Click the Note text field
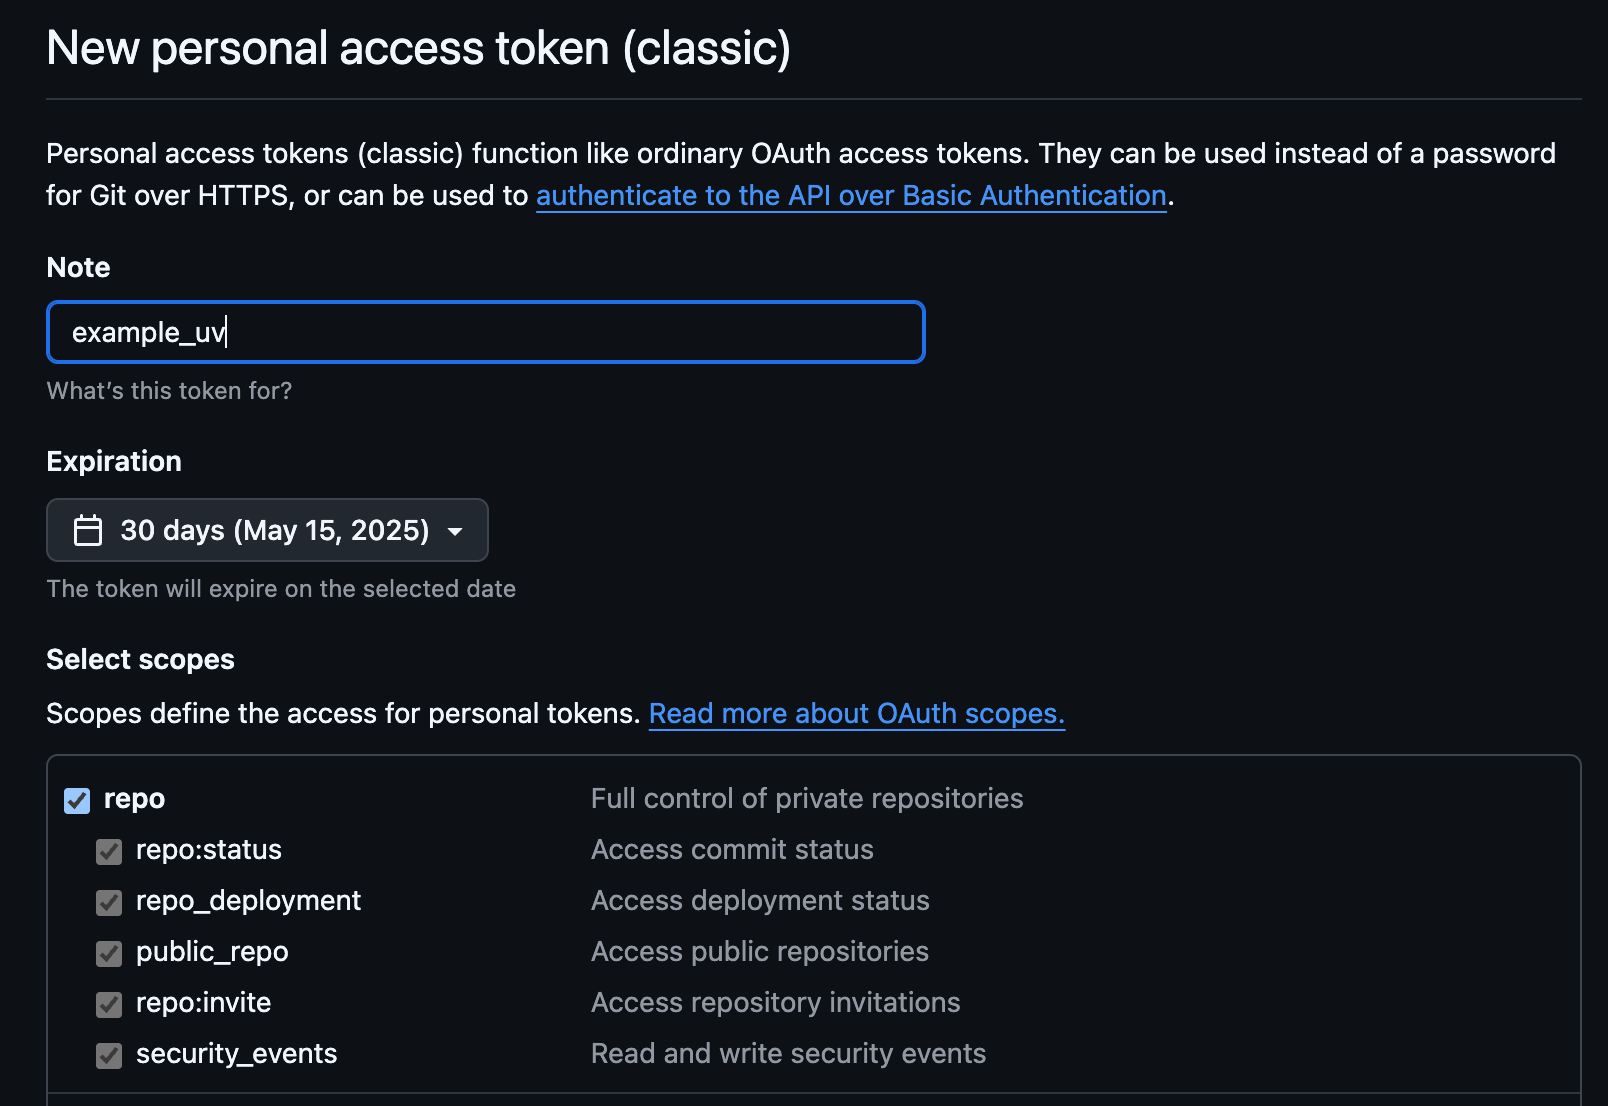 (485, 332)
